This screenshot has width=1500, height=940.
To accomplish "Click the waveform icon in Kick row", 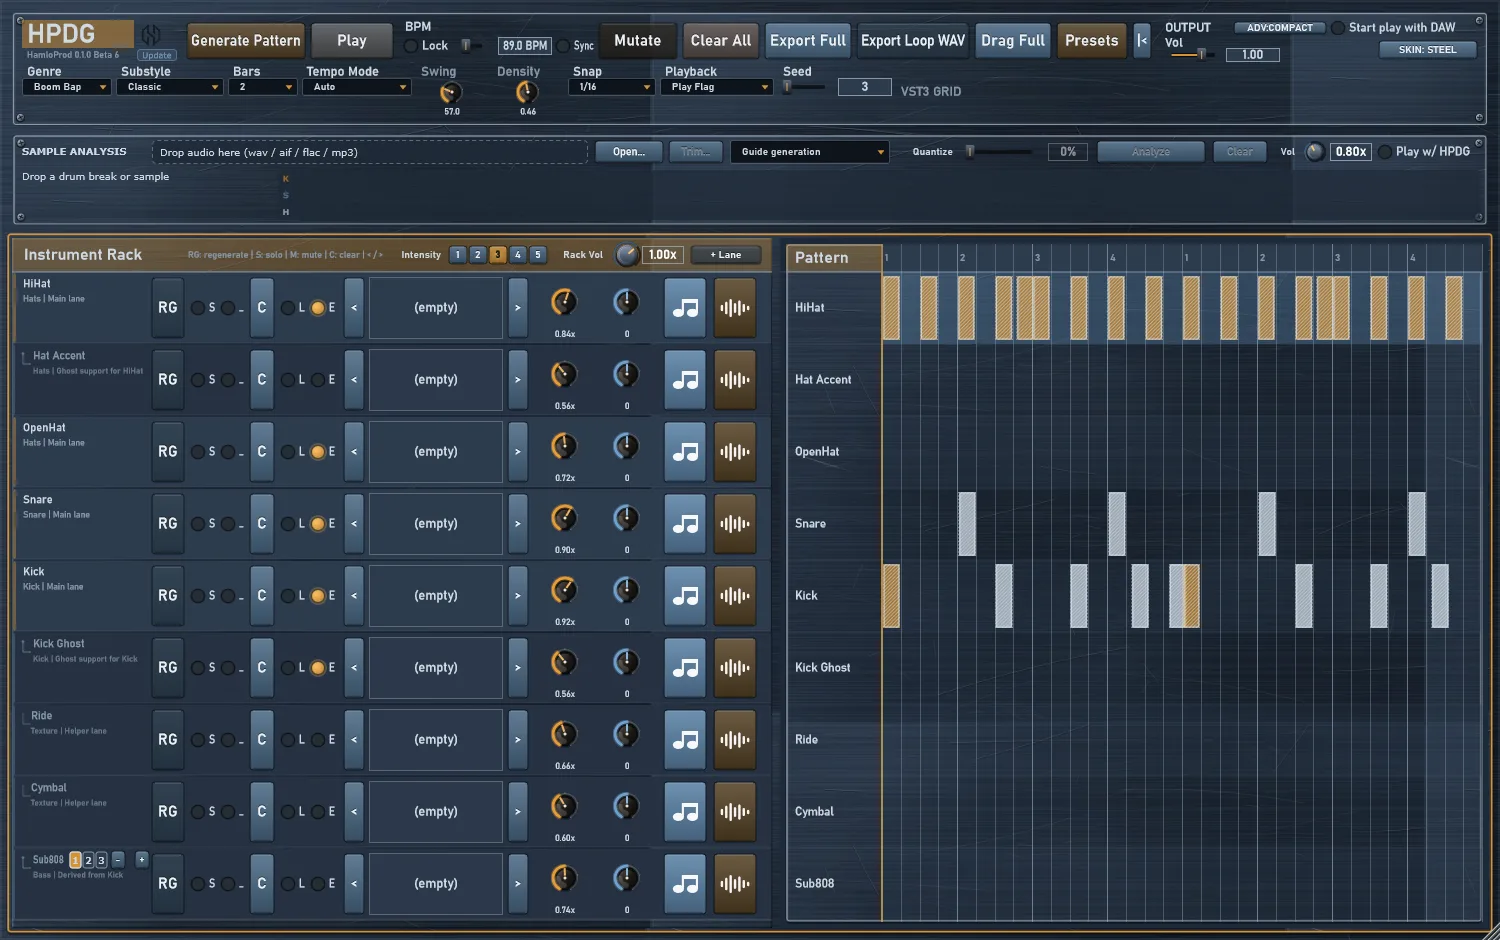I will 735,596.
